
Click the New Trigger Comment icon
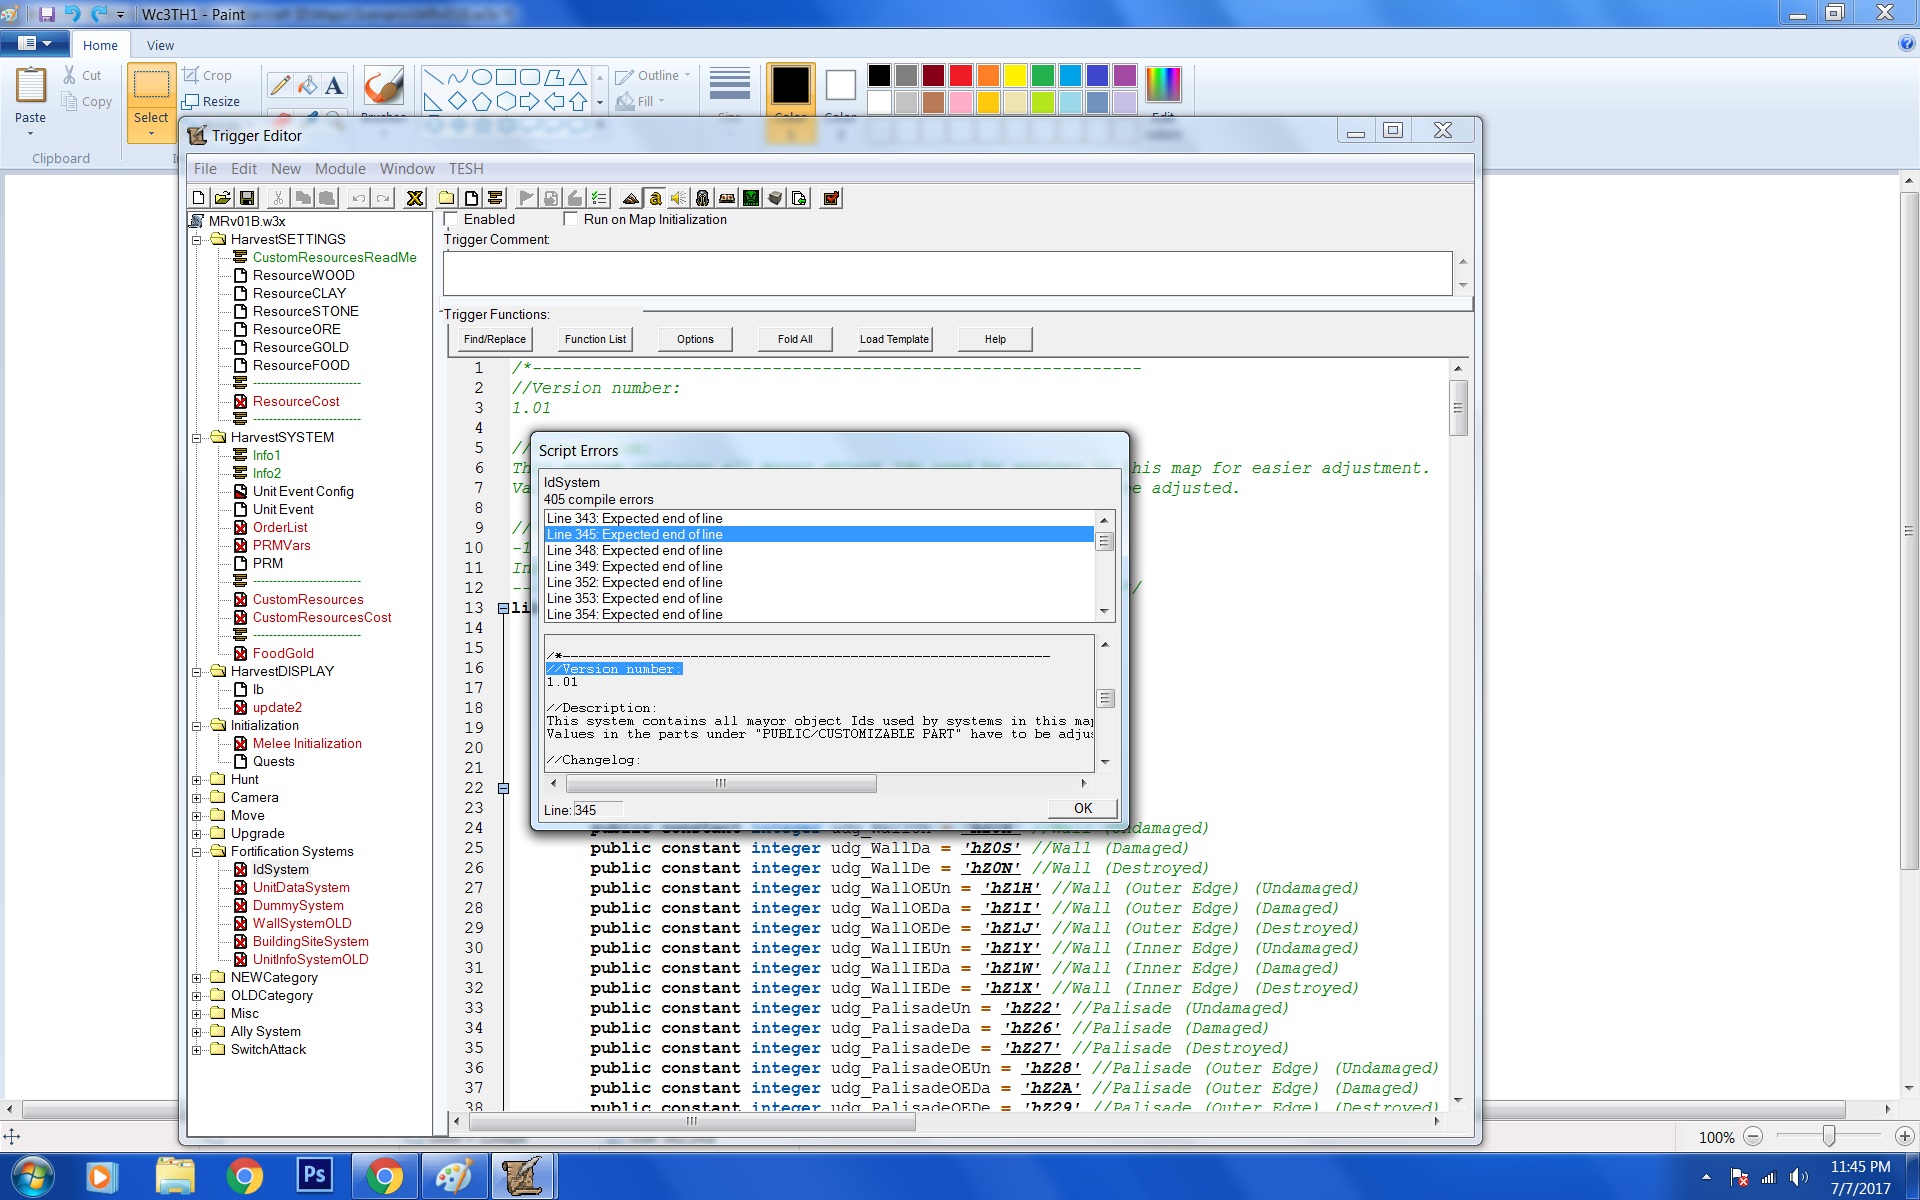[x=495, y=198]
